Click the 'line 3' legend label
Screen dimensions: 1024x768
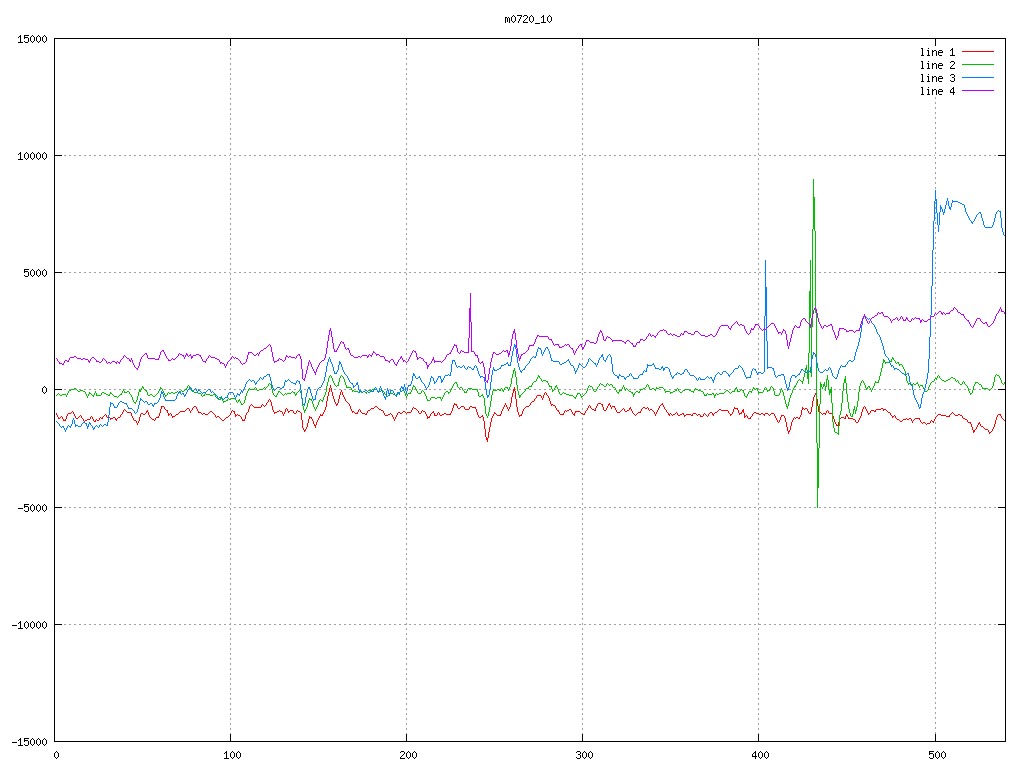pyautogui.click(x=937, y=78)
